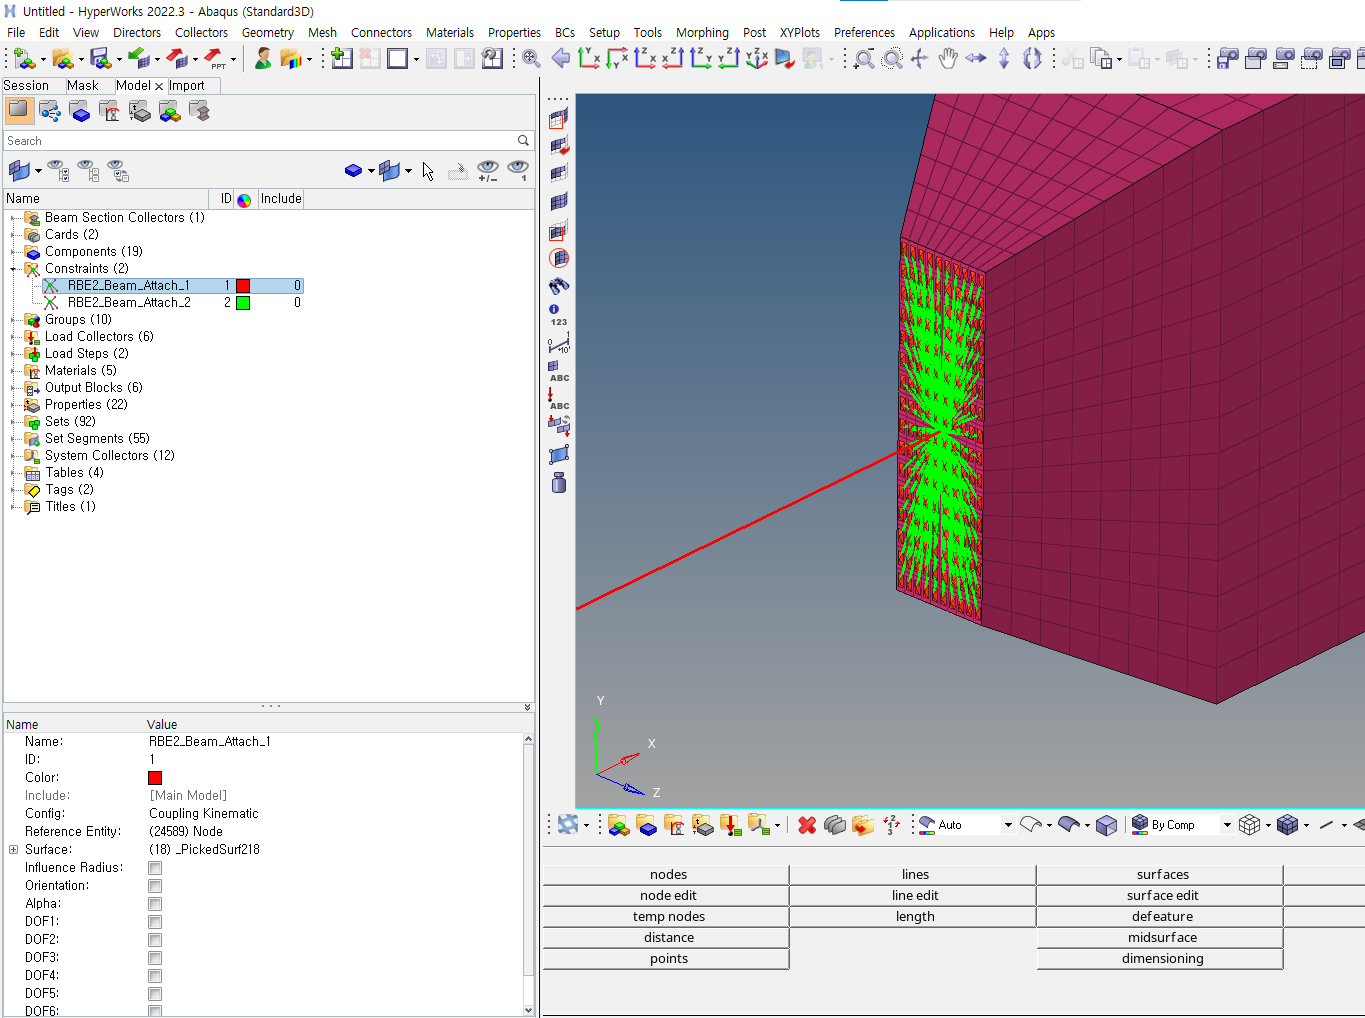Switch to the Mask tab
This screenshot has width=1365, height=1018.
pyautogui.click(x=88, y=85)
